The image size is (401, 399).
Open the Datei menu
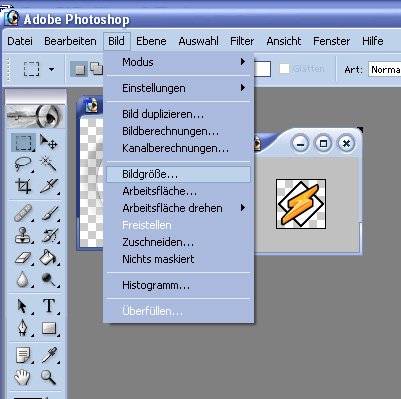click(x=20, y=41)
